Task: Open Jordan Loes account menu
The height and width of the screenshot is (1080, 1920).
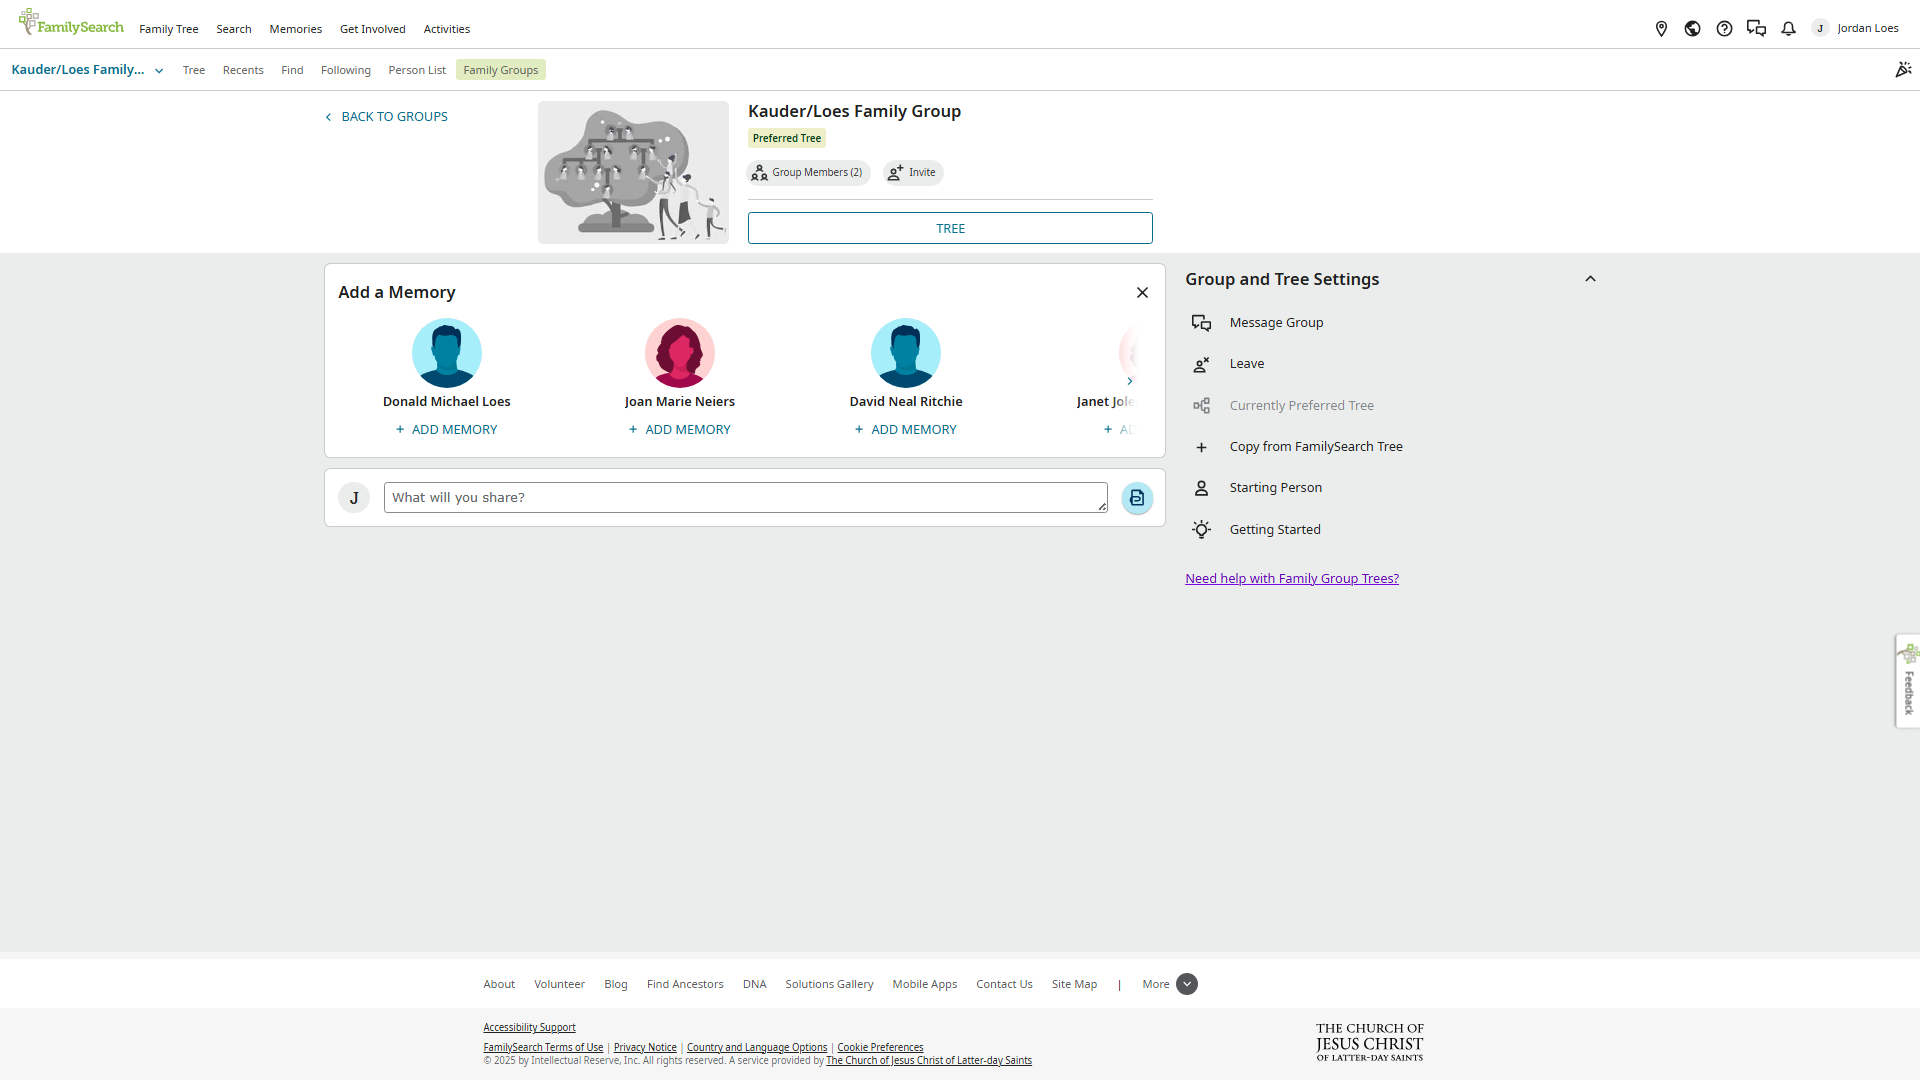Action: [x=1856, y=28]
